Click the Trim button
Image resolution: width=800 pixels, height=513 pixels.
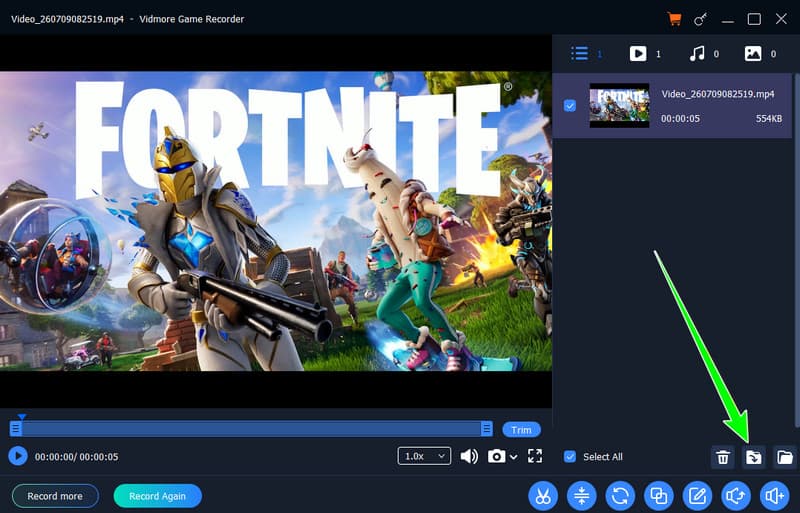coord(521,430)
